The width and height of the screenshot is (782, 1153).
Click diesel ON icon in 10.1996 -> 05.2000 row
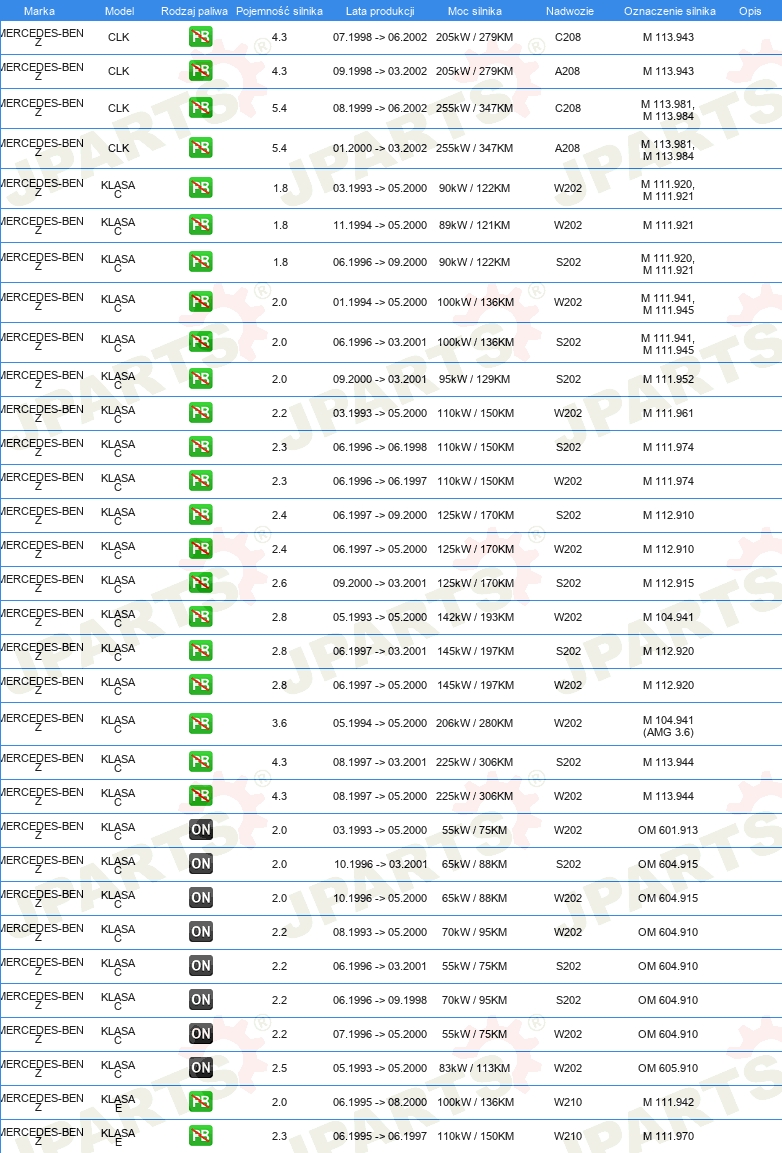(x=200, y=897)
